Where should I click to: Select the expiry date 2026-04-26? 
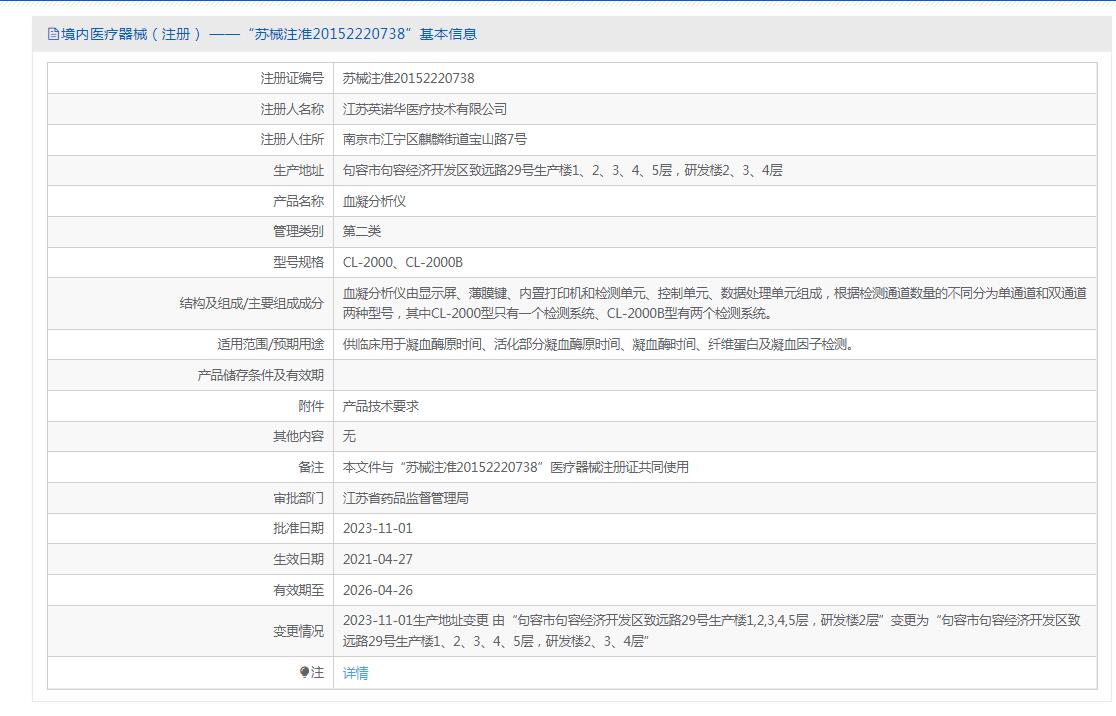377,590
